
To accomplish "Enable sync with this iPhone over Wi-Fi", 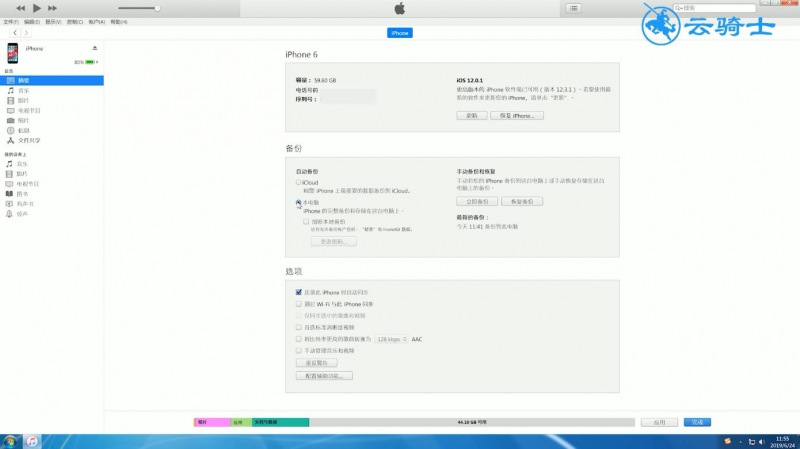I will [298, 304].
